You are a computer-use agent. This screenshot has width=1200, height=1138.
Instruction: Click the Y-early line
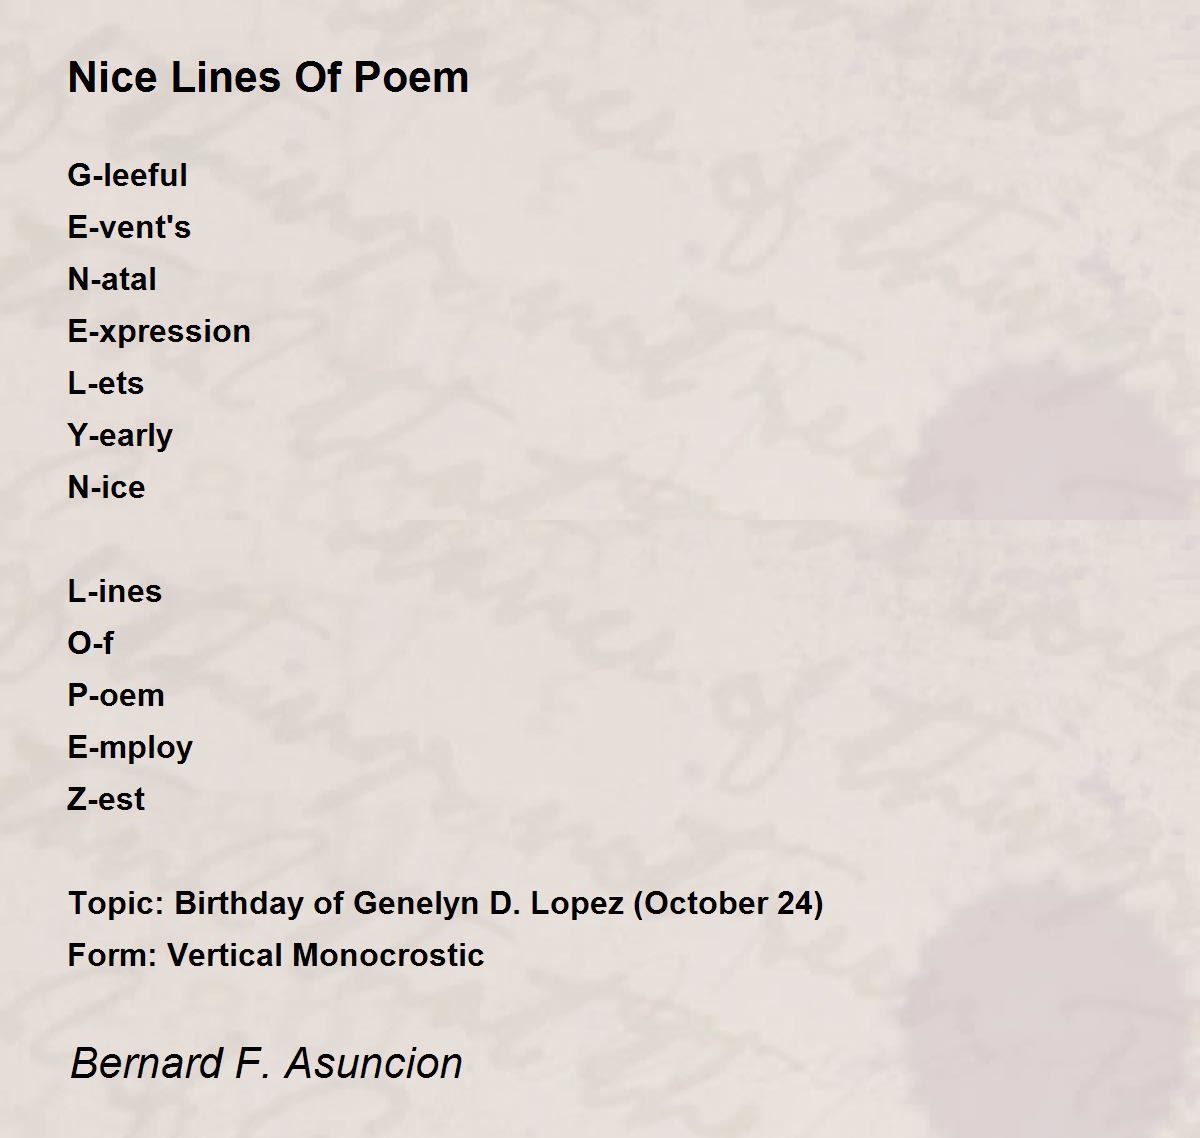[120, 435]
